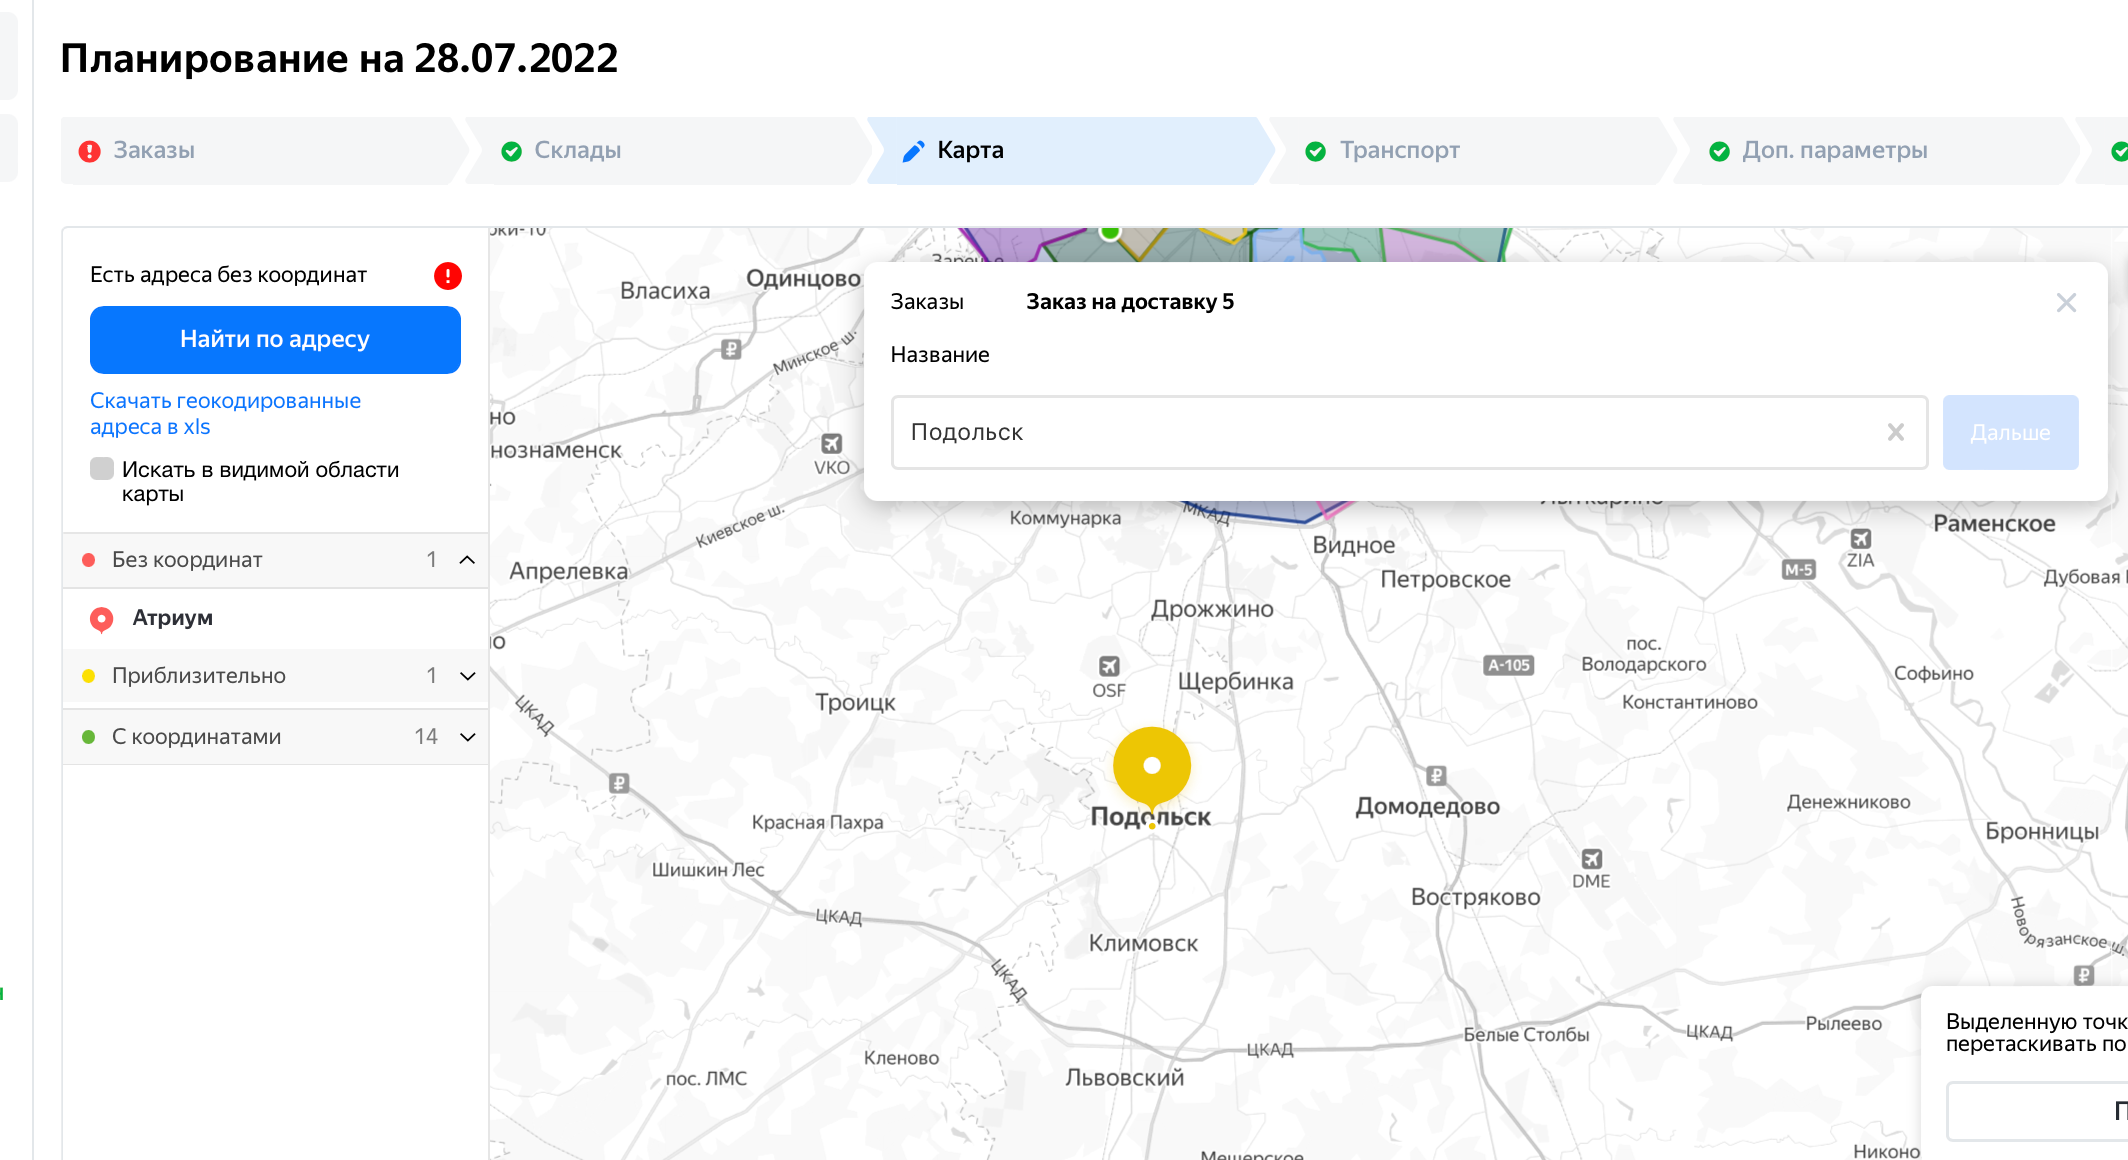Open the Доп. параметры planning step
Image resolution: width=2128 pixels, height=1160 pixels.
(x=1876, y=151)
